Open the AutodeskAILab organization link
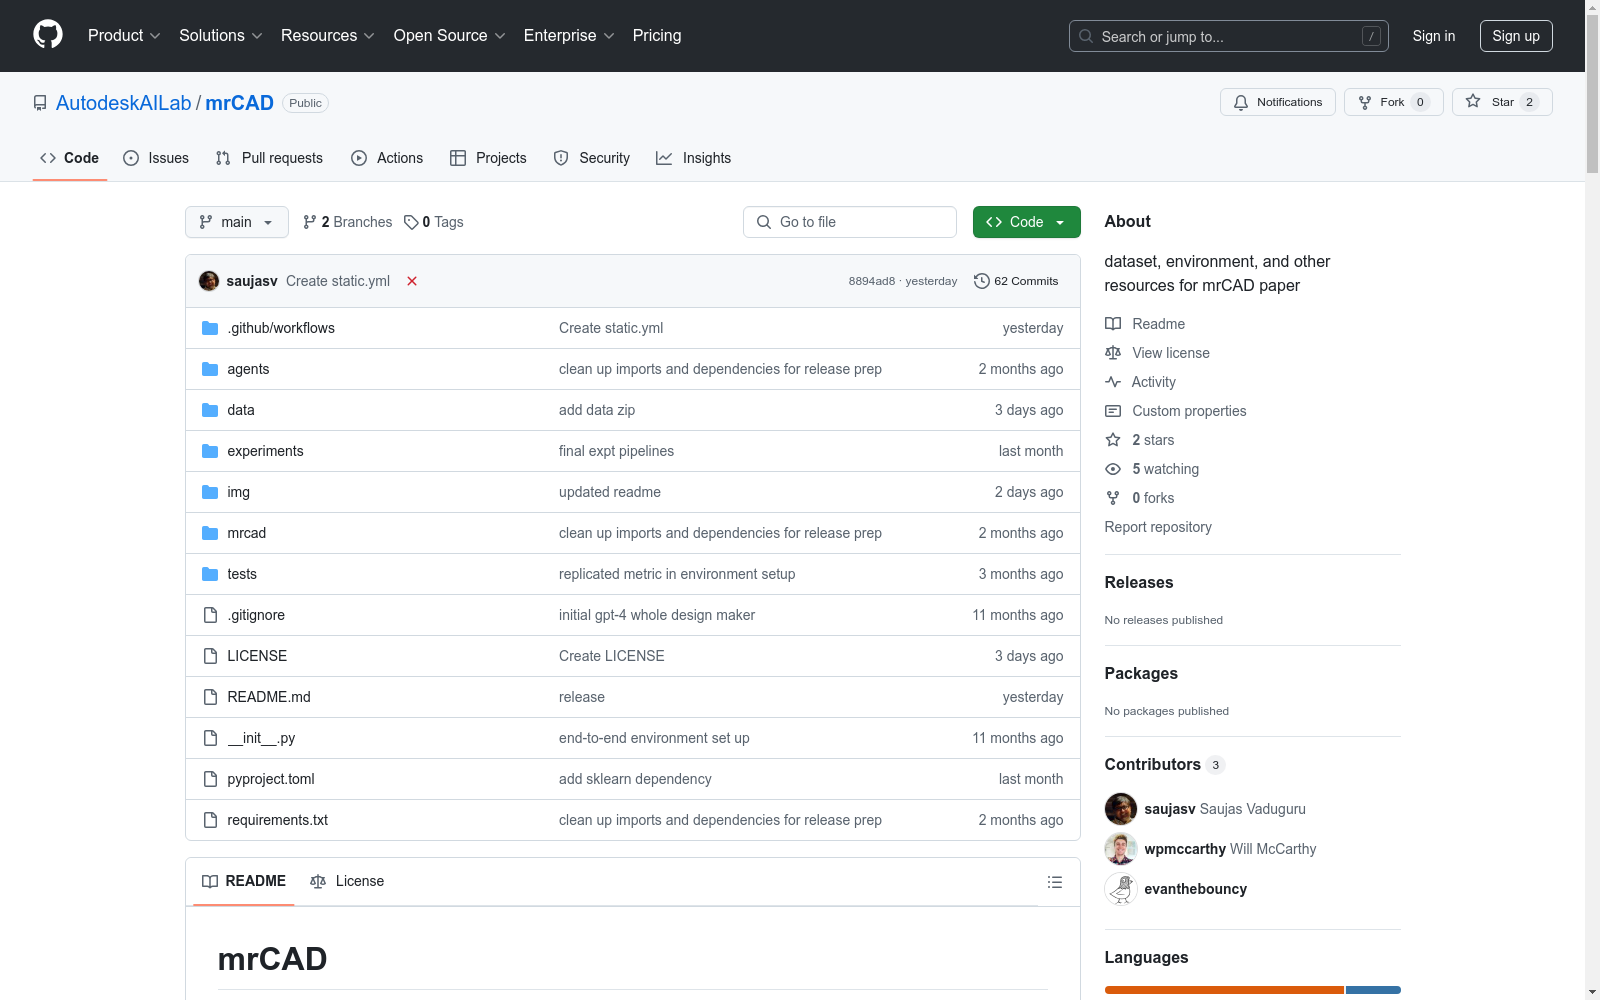 (123, 103)
